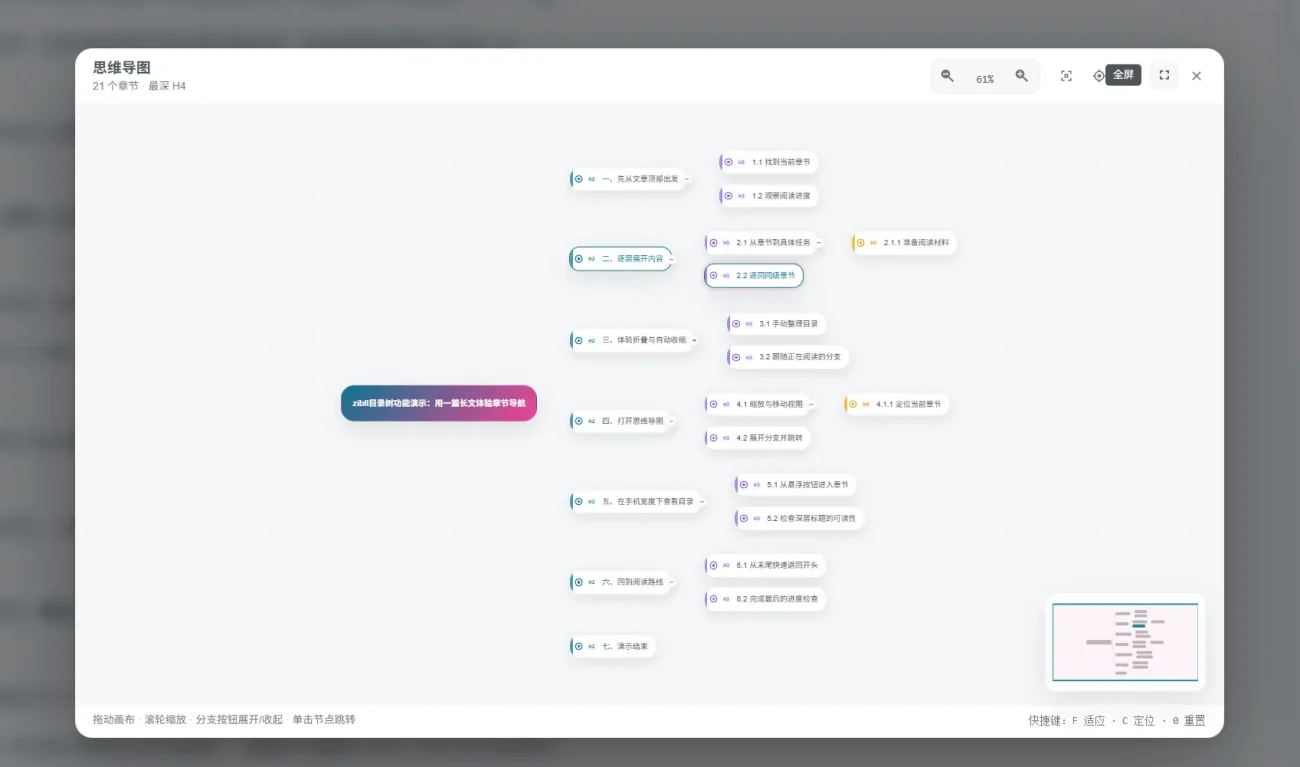Click the 思维导图 dialog title
The width and height of the screenshot is (1300, 767).
click(122, 67)
